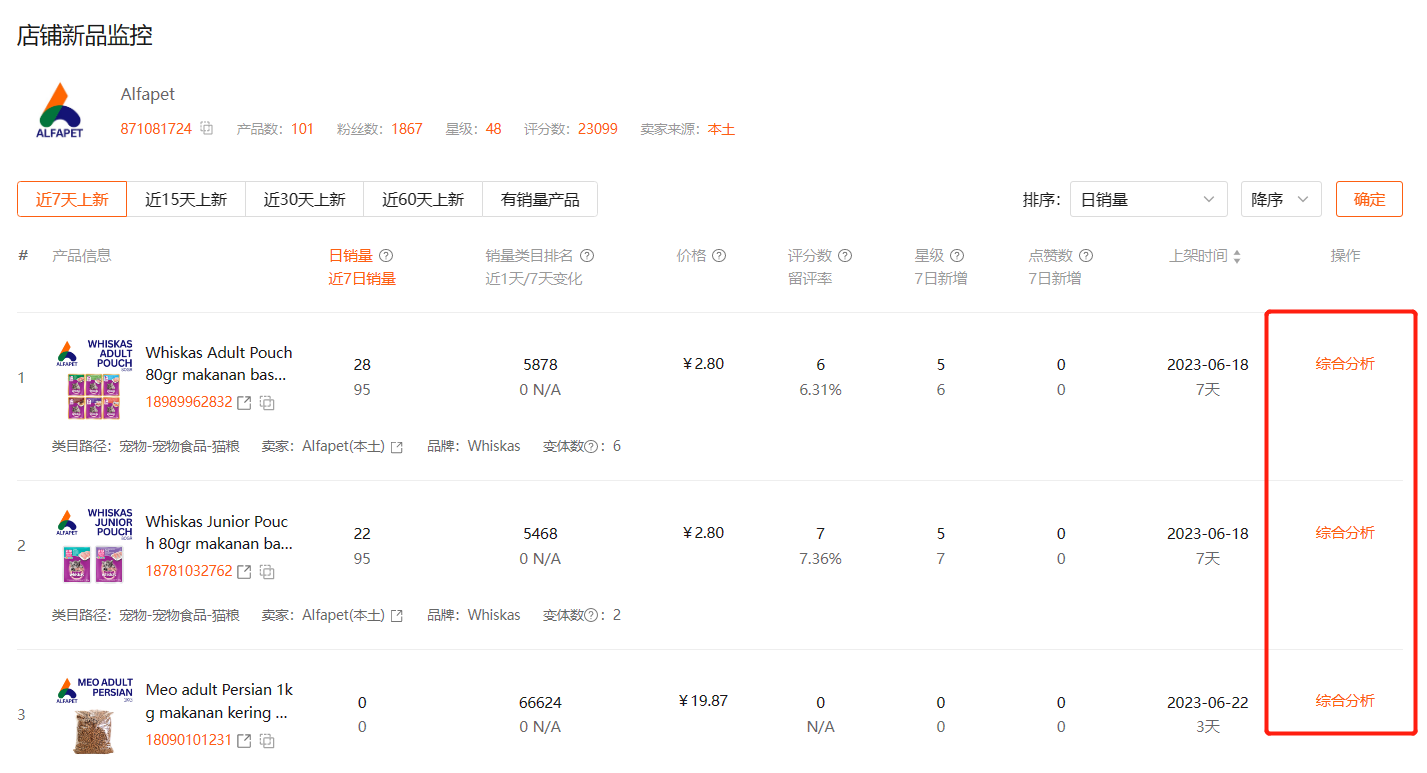Click the shop name Alfapet

pos(148,94)
